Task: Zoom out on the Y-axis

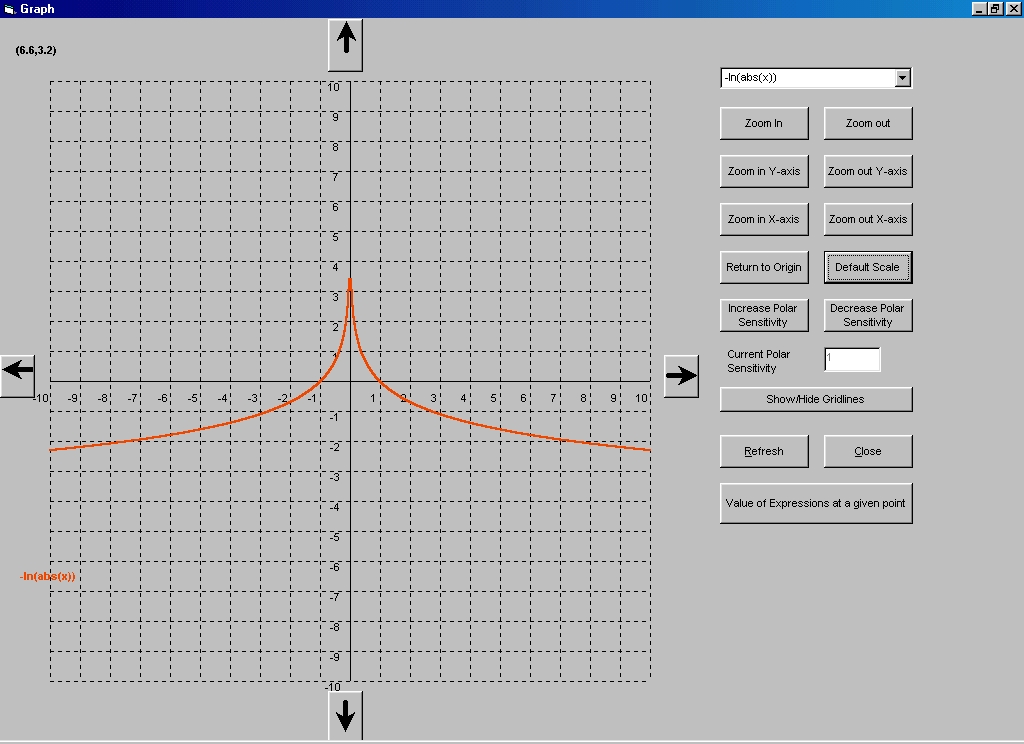Action: pyautogui.click(x=868, y=171)
